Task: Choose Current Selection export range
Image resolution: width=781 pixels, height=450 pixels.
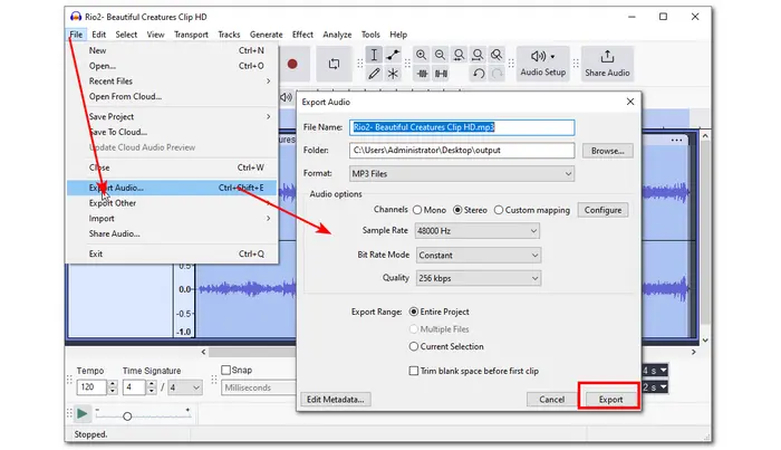Action: [446, 346]
